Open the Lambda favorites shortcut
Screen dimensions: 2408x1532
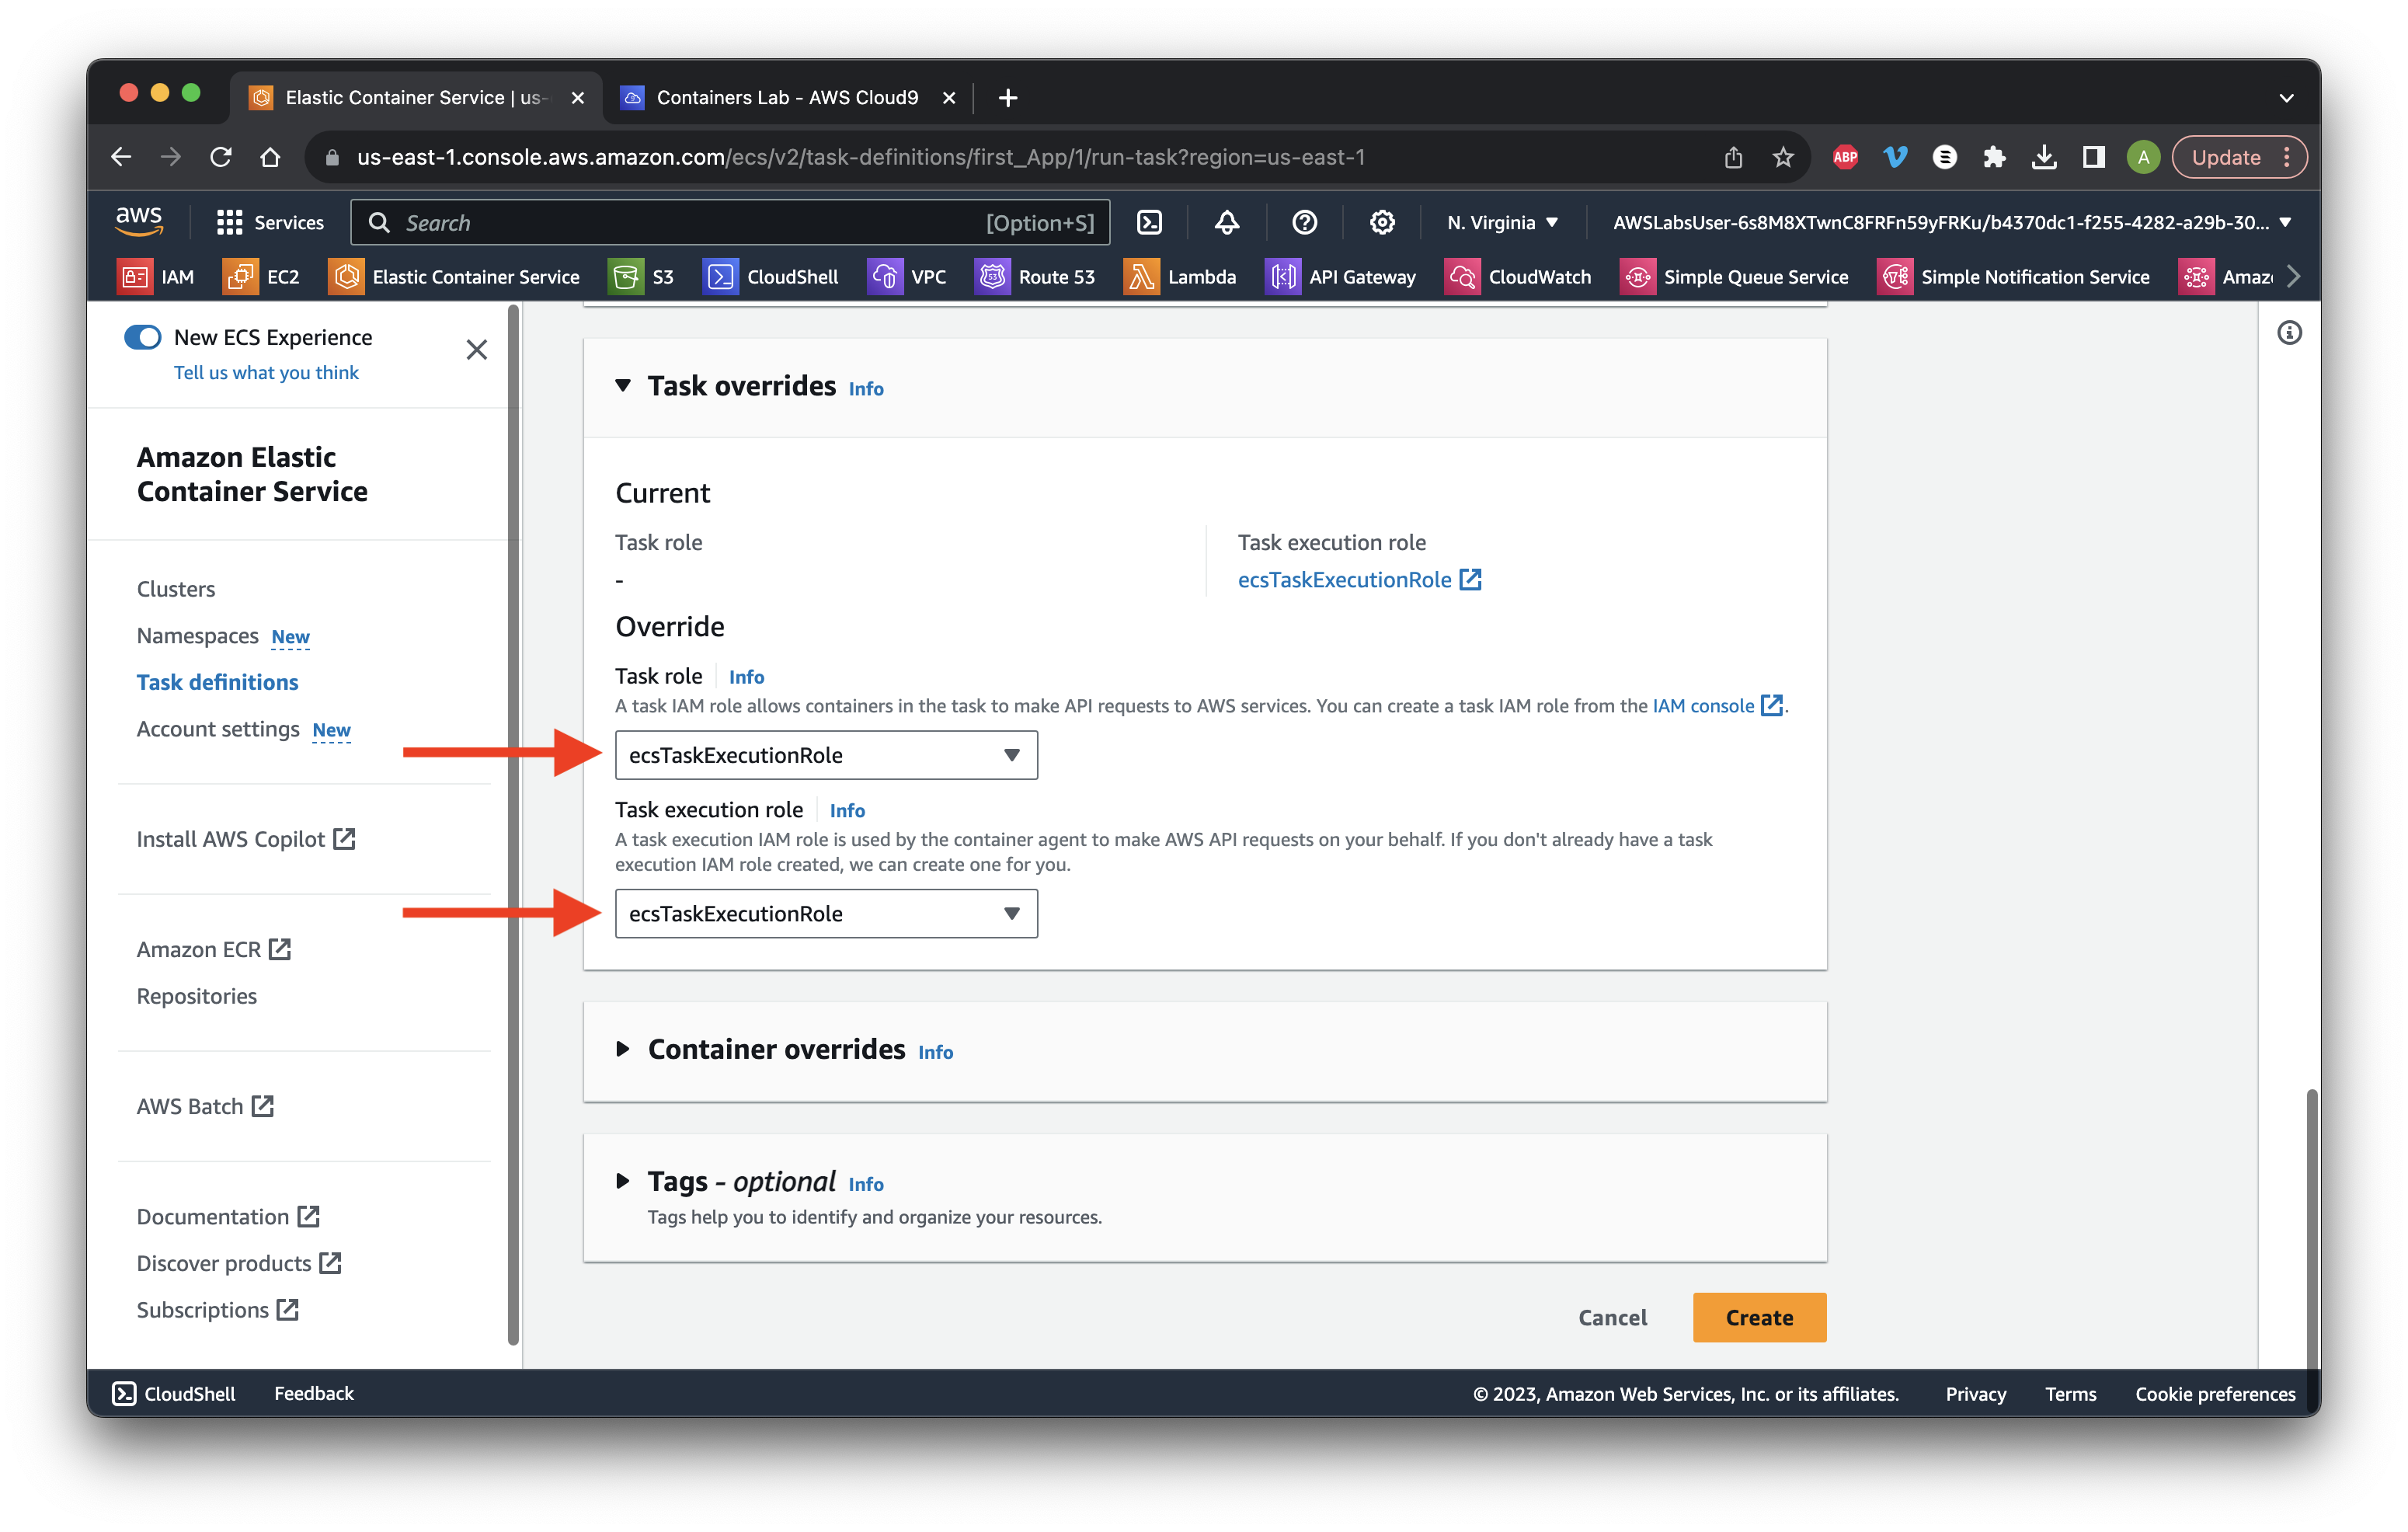(1180, 277)
